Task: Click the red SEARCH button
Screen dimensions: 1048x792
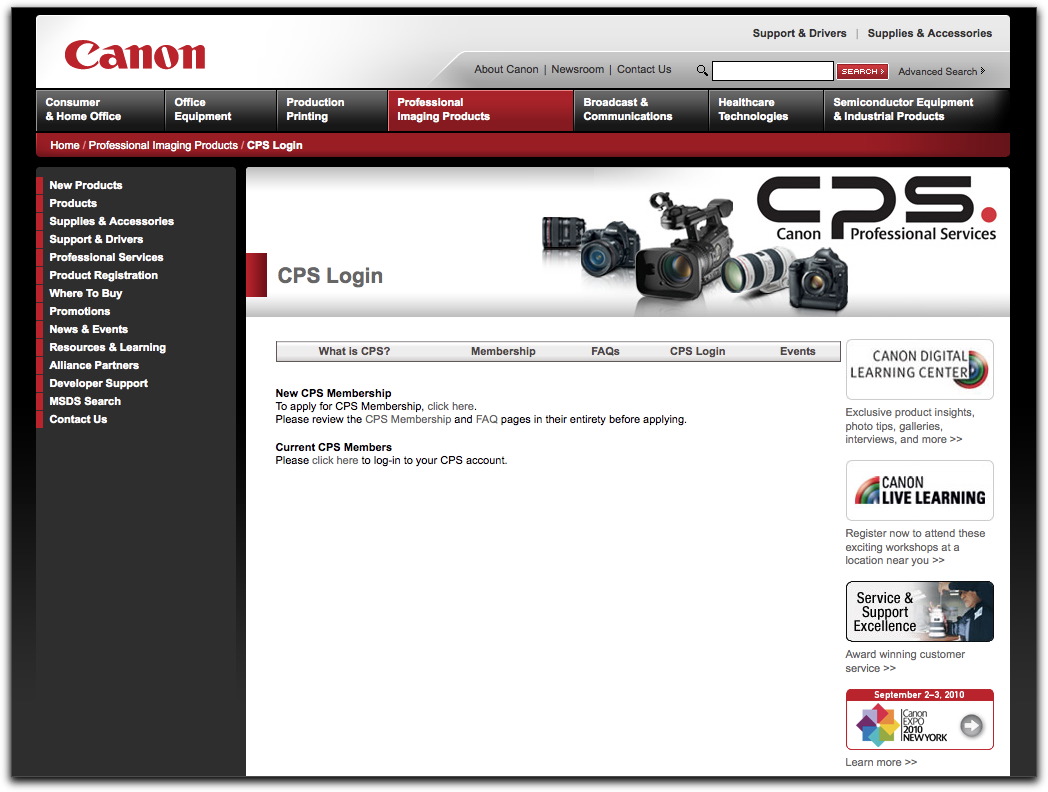Action: (x=862, y=71)
